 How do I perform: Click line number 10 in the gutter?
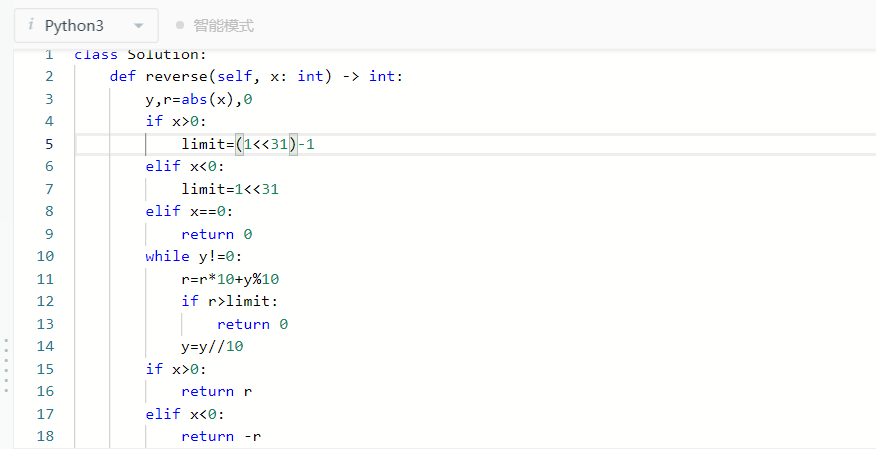[x=45, y=256]
